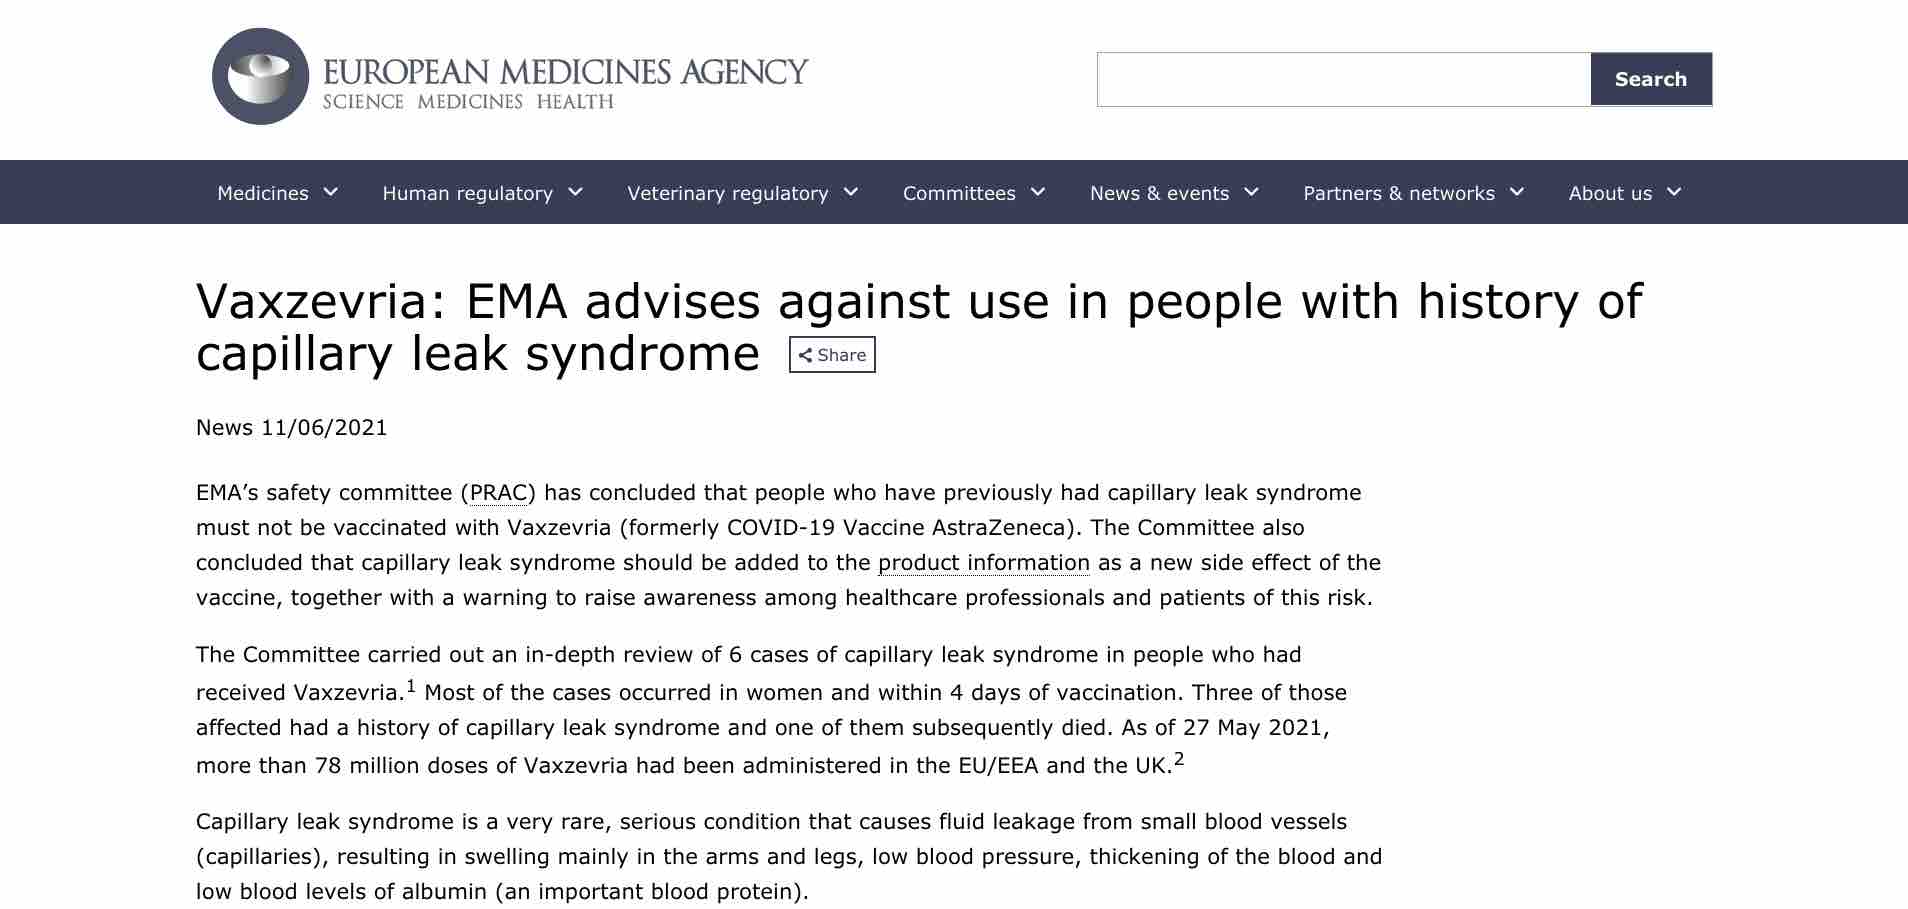Expand the News & events chevron
This screenshot has width=1908, height=909.
tap(1251, 192)
